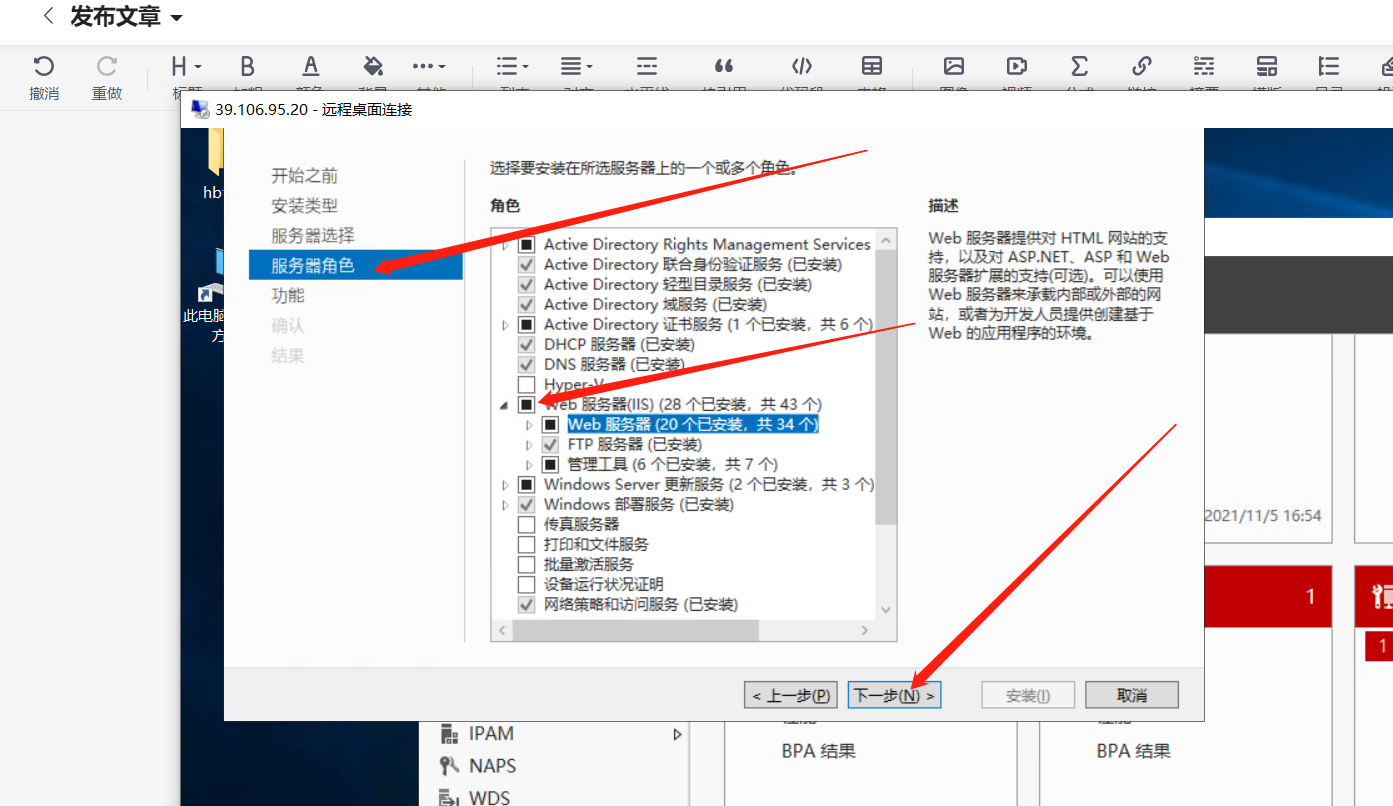The height and width of the screenshot is (806, 1393).
Task: Click the red tile tool icon in Server Manager
Action: [x=1381, y=597]
